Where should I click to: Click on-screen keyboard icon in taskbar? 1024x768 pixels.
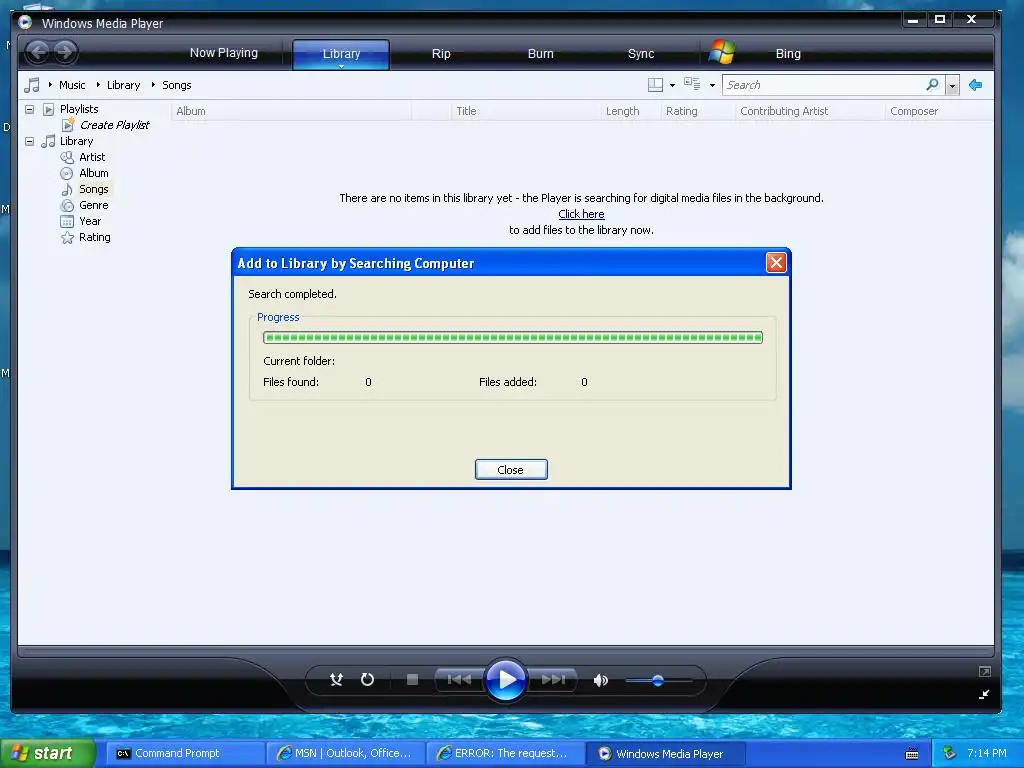[x=912, y=754]
